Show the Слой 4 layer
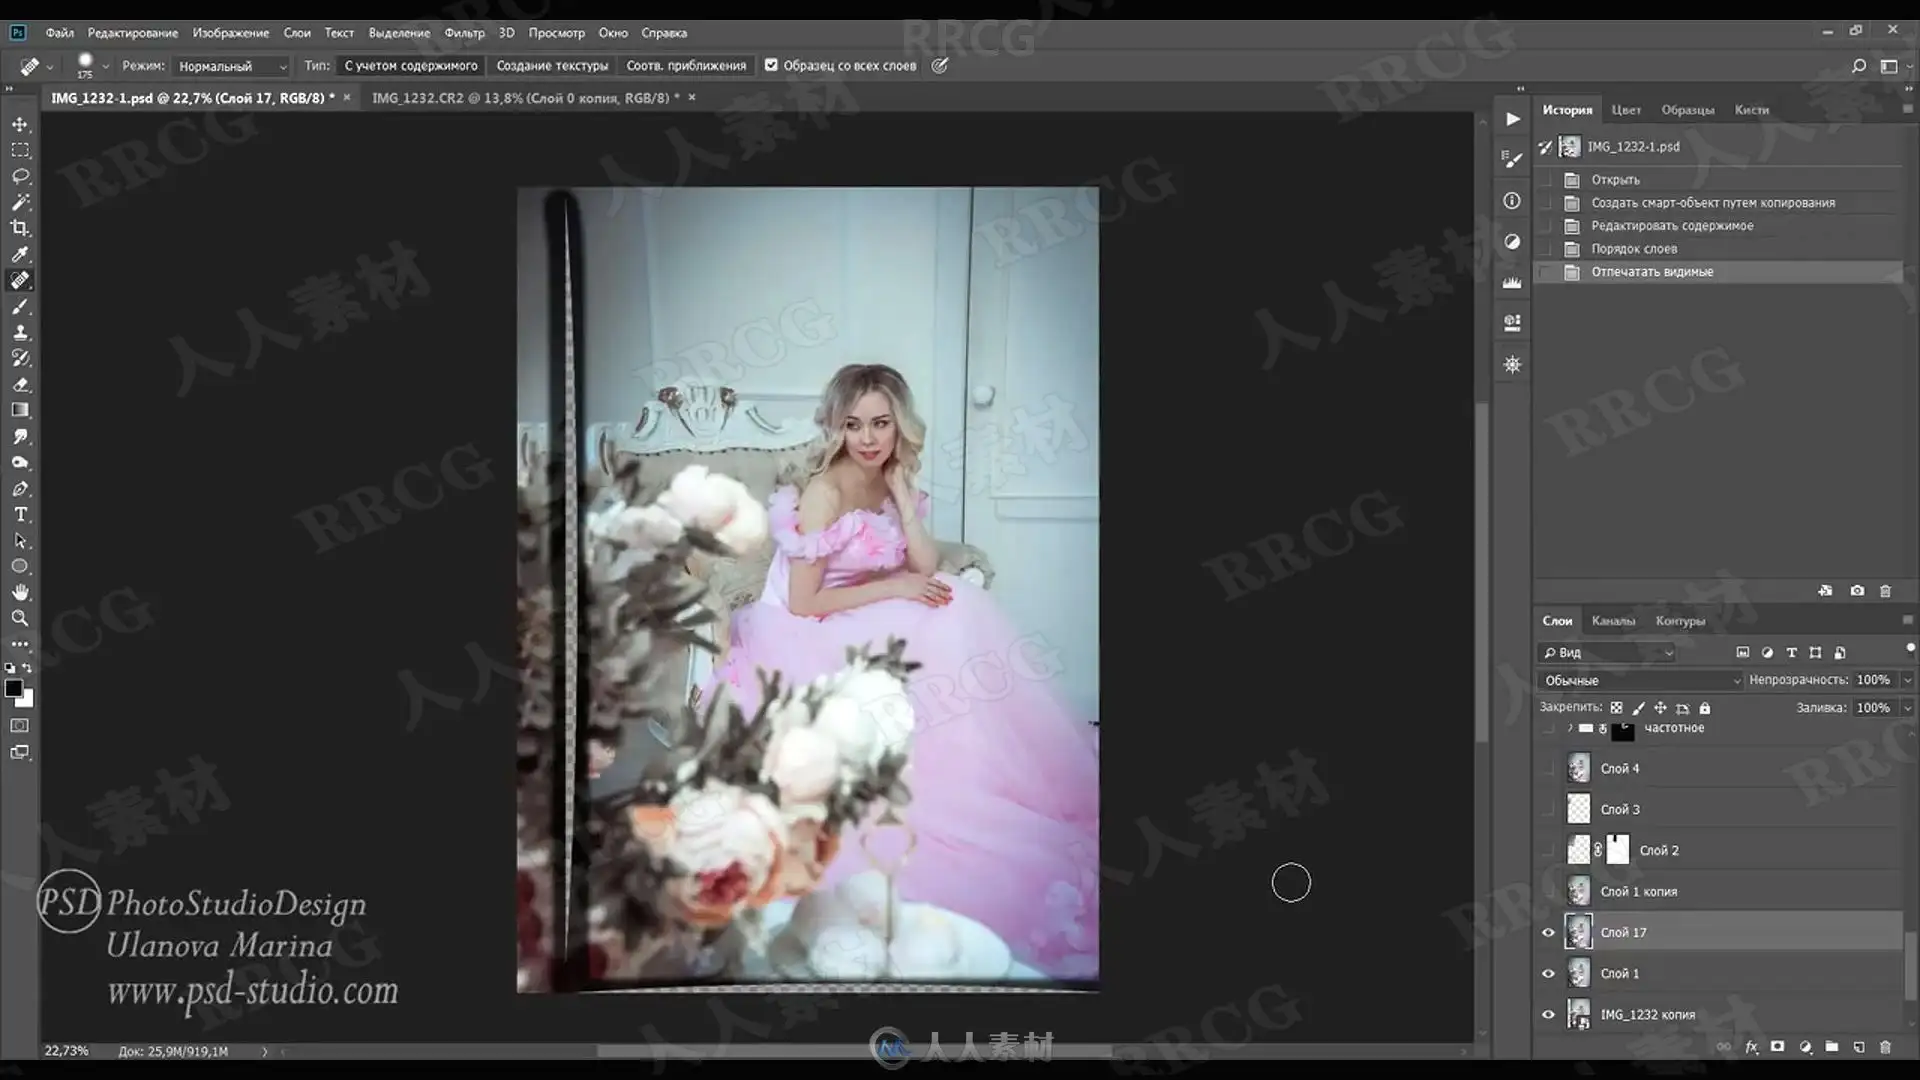 (1549, 768)
